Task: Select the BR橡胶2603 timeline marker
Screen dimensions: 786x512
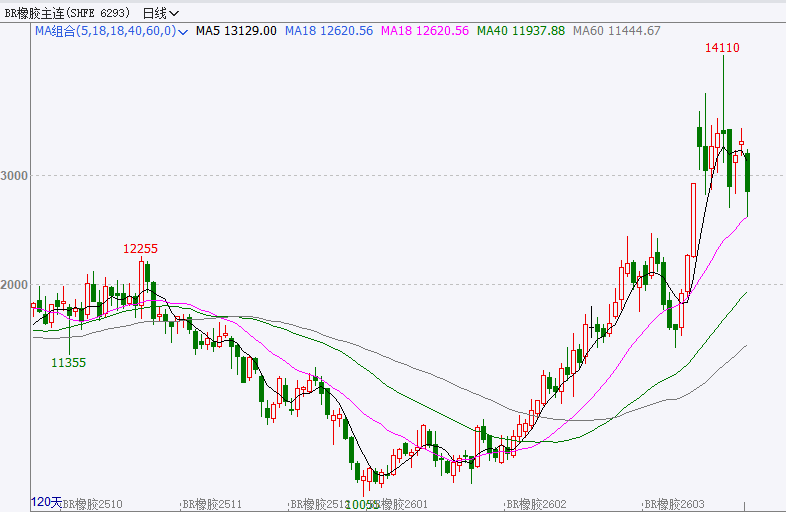Action: [674, 505]
